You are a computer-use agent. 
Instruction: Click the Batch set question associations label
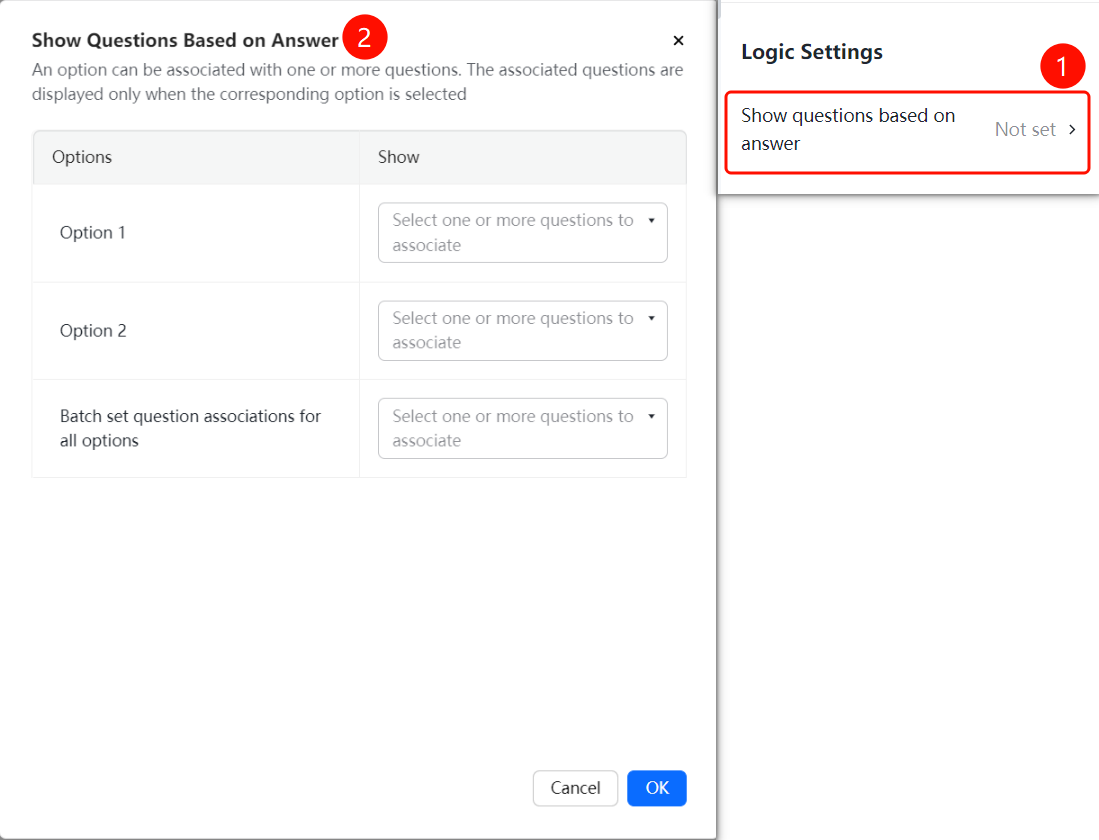pos(190,428)
